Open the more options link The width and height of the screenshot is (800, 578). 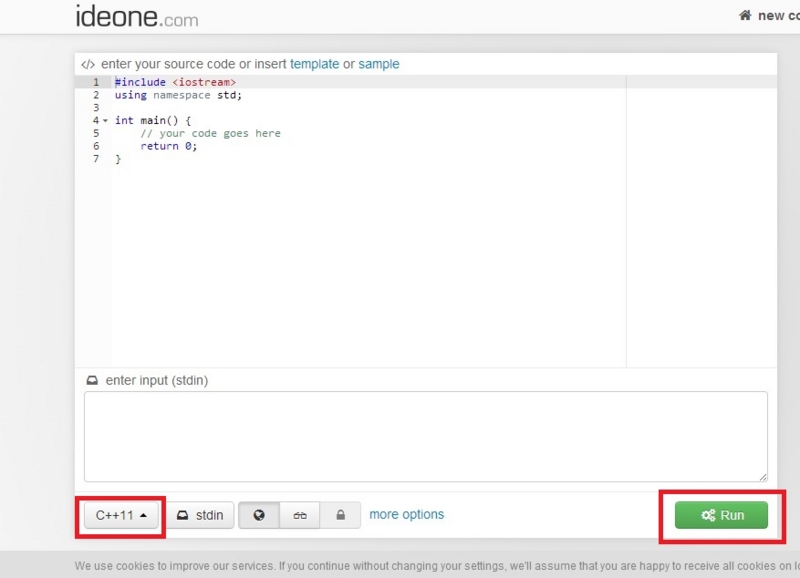[407, 514]
